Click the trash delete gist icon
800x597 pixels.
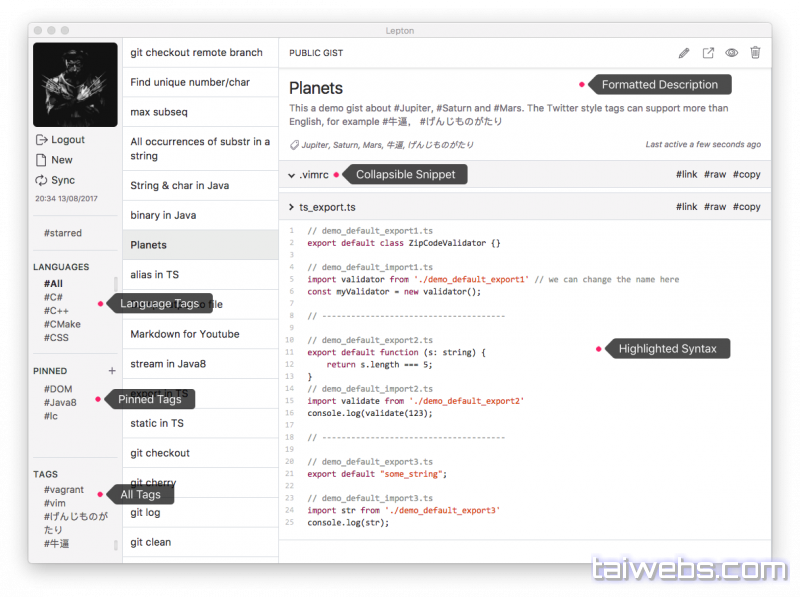point(755,53)
